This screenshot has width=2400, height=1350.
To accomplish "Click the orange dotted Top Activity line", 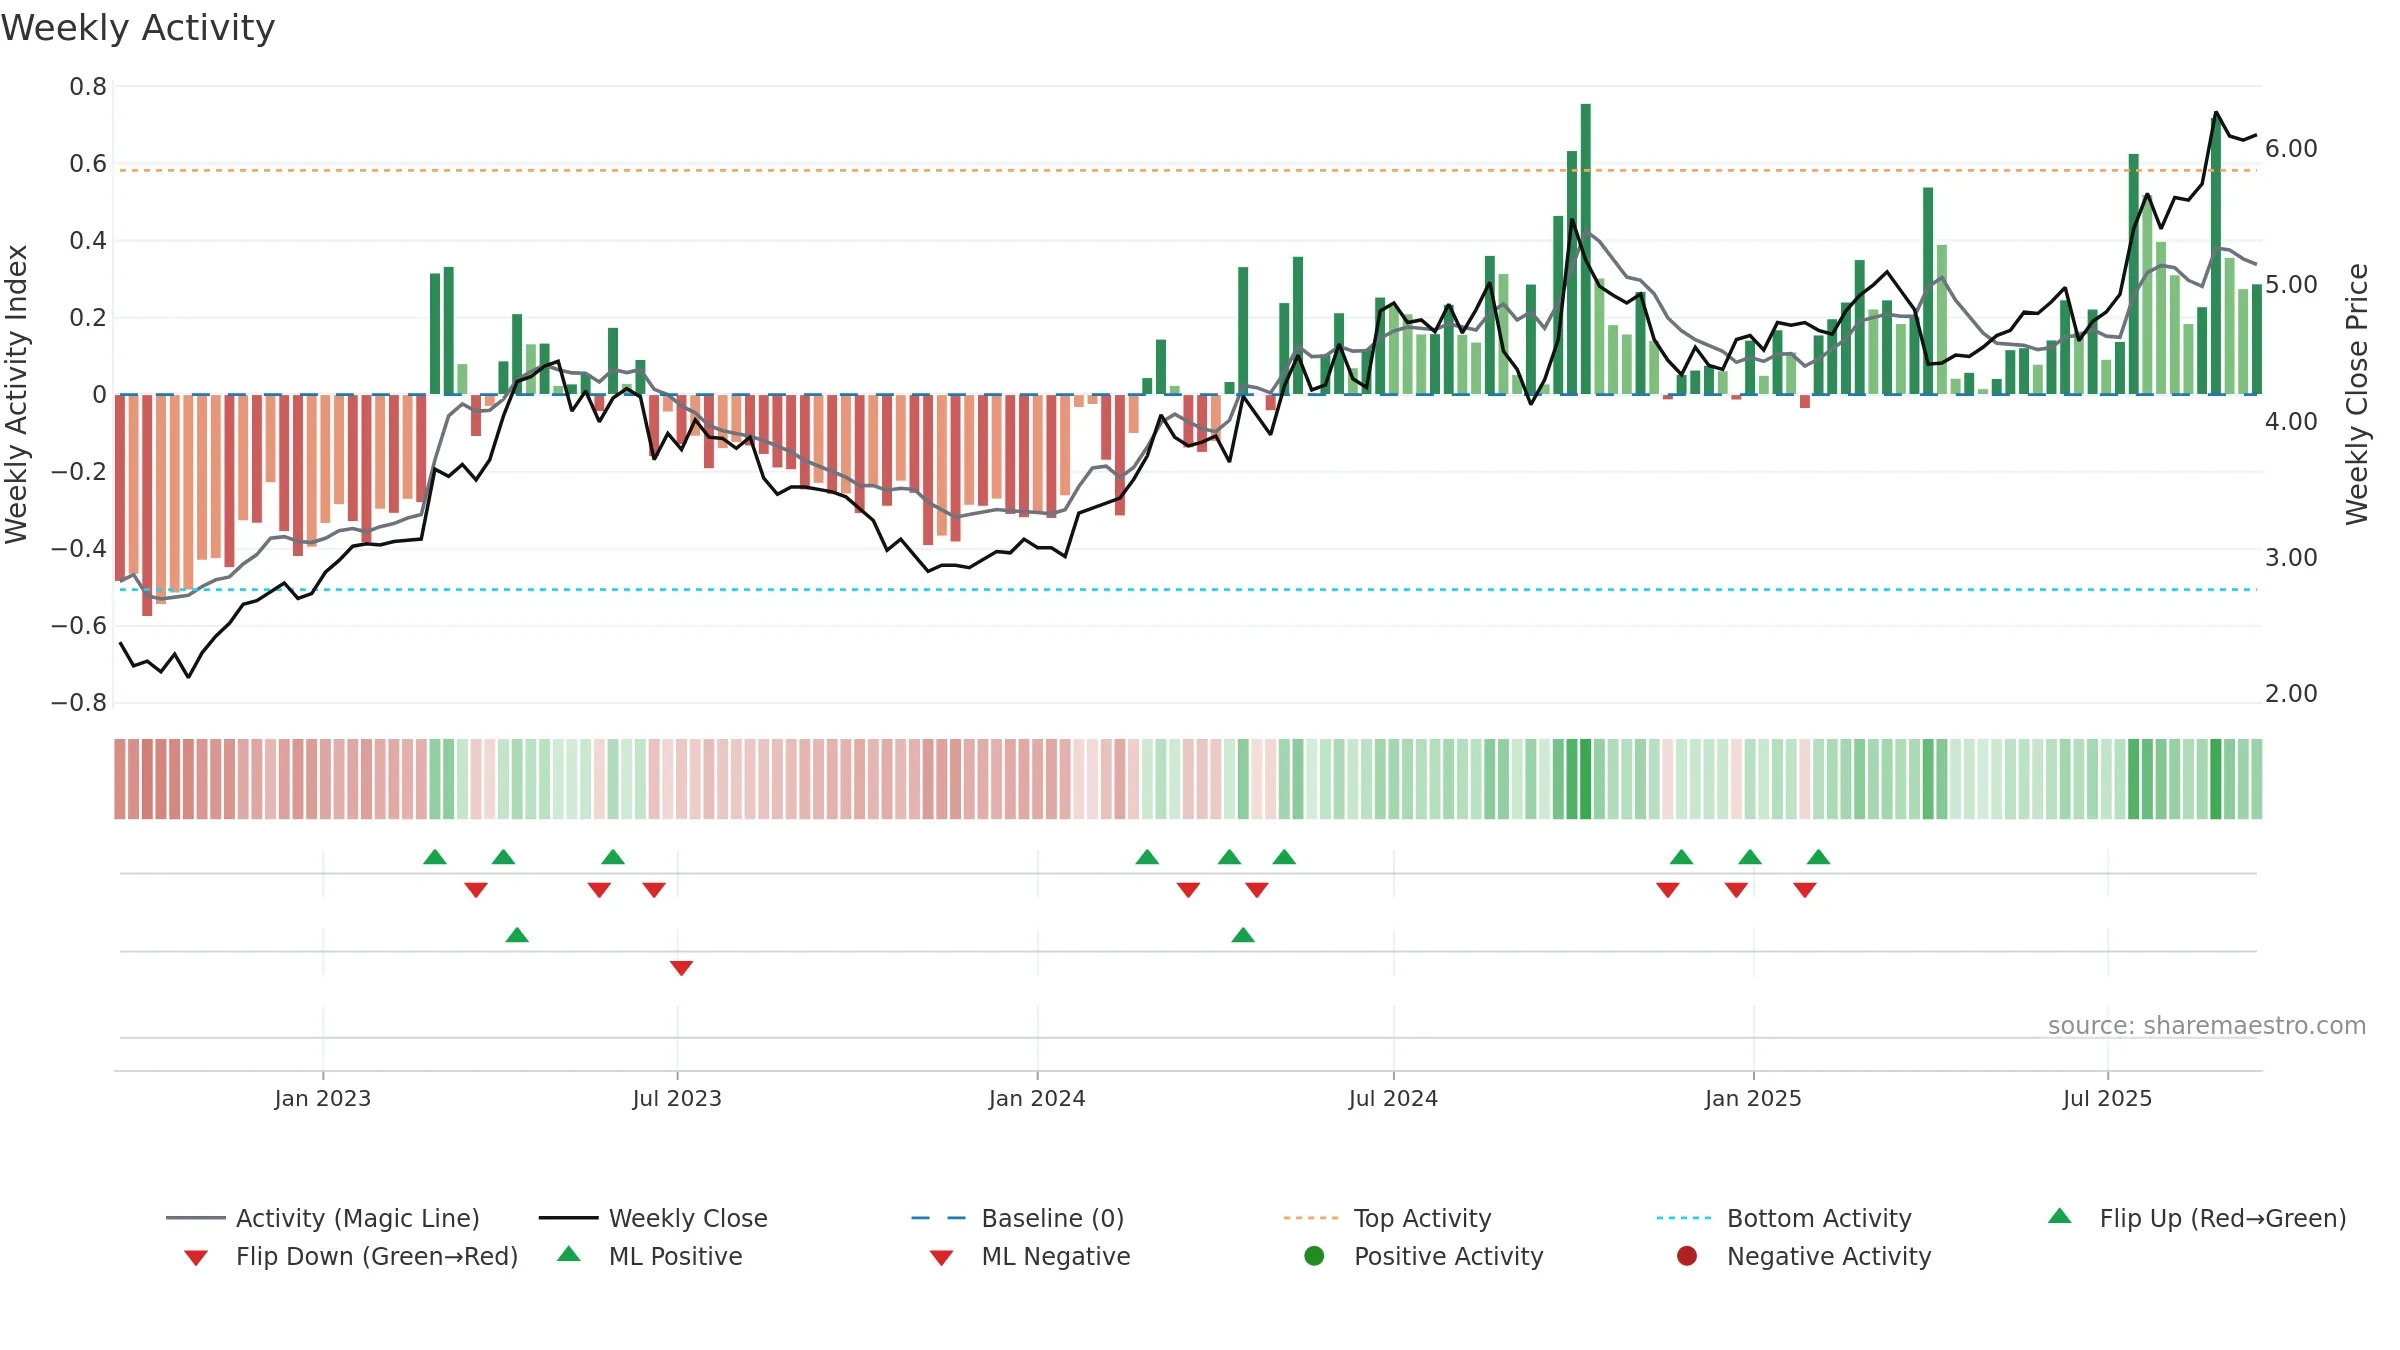I will [1188, 170].
